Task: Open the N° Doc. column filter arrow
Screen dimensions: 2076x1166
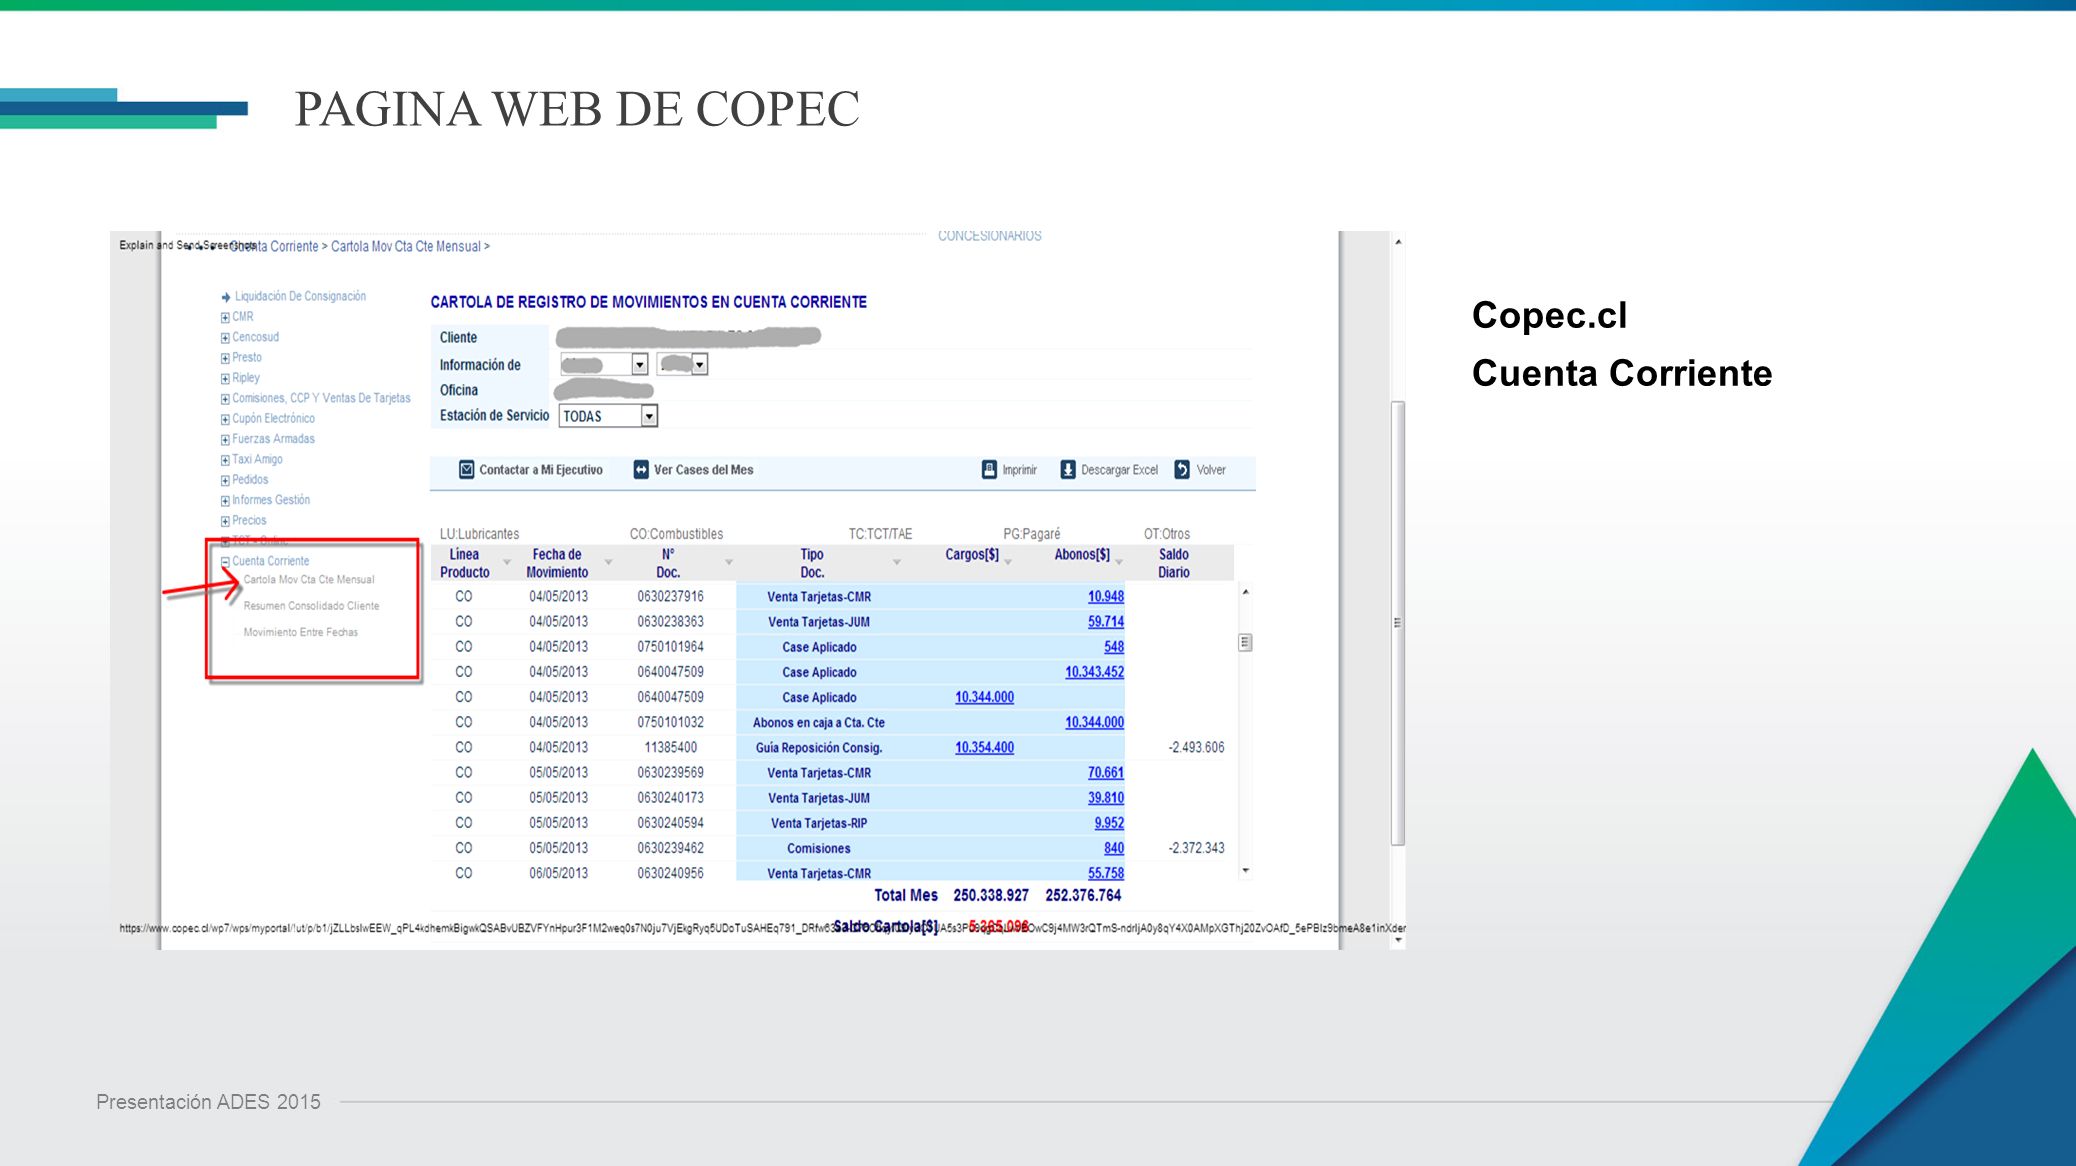Action: tap(729, 563)
